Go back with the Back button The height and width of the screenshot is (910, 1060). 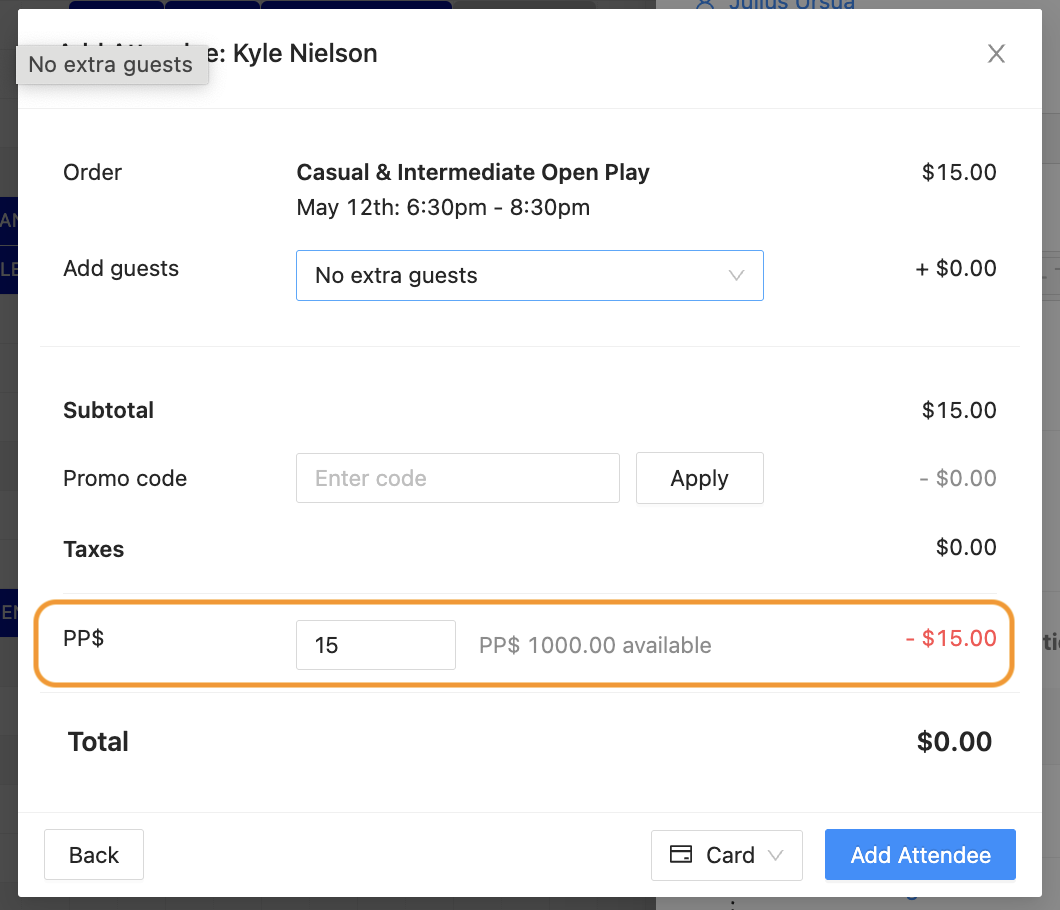click(94, 855)
